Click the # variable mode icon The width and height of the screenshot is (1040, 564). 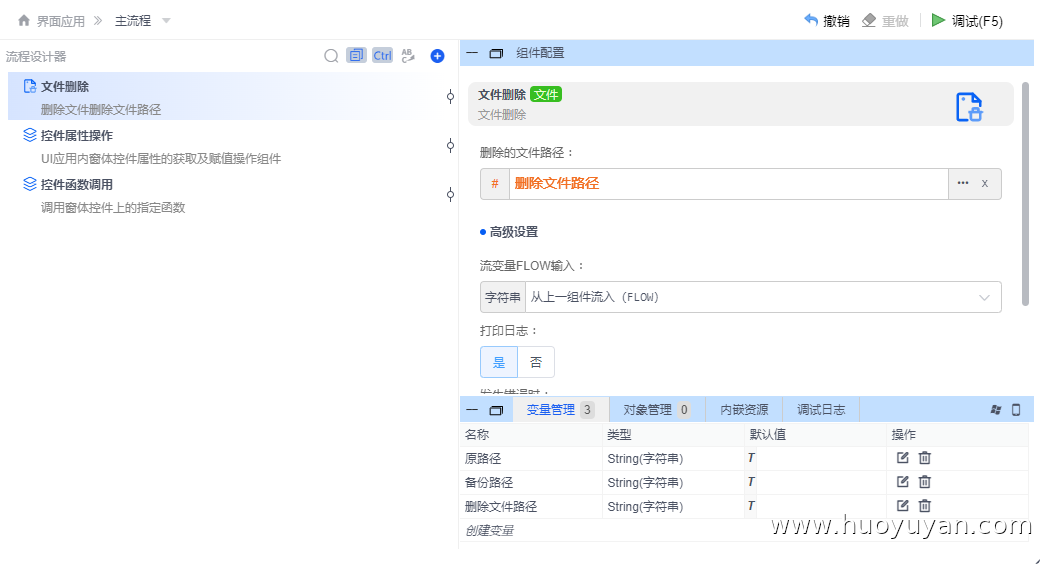(x=495, y=184)
